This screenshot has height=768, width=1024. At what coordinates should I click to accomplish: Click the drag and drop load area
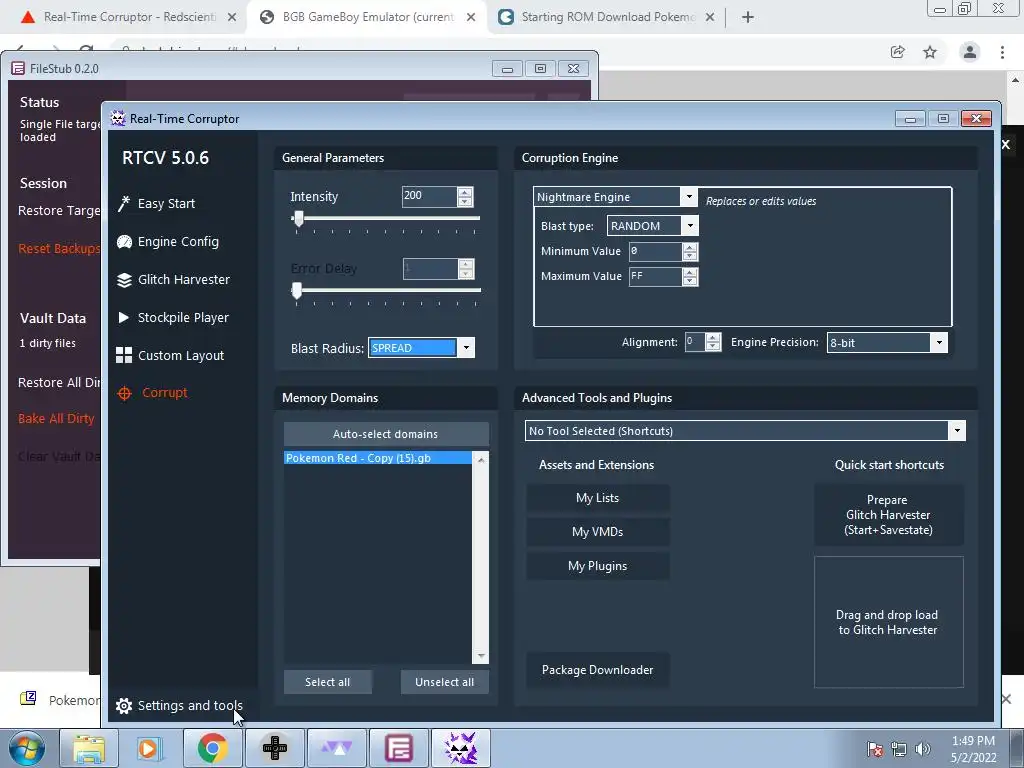pos(888,622)
